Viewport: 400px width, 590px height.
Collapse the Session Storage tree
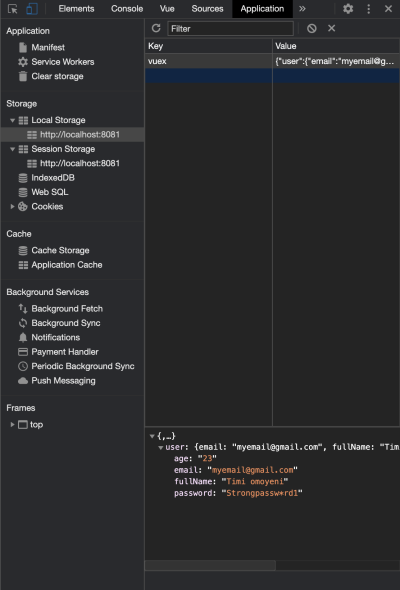[x=12, y=149]
